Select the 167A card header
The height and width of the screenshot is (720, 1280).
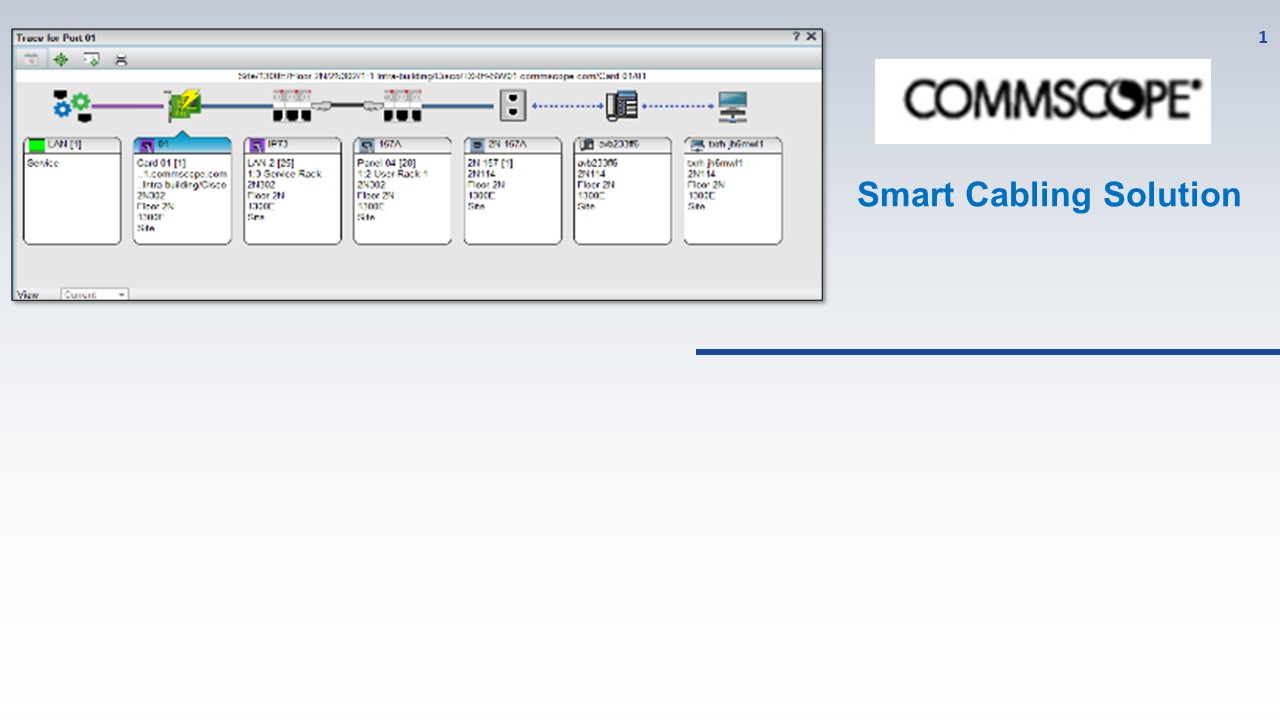coord(402,146)
